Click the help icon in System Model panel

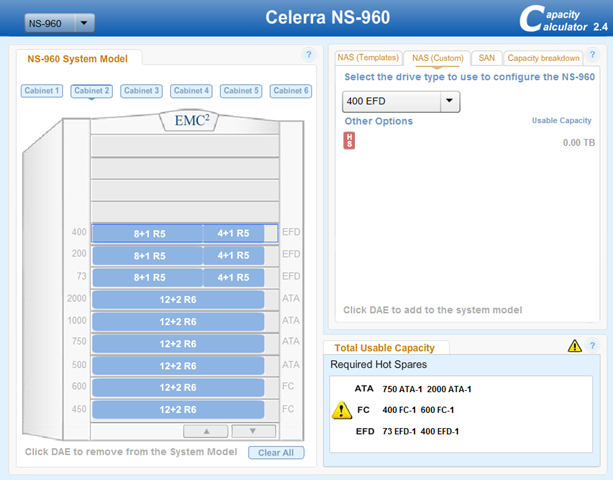tap(309, 56)
